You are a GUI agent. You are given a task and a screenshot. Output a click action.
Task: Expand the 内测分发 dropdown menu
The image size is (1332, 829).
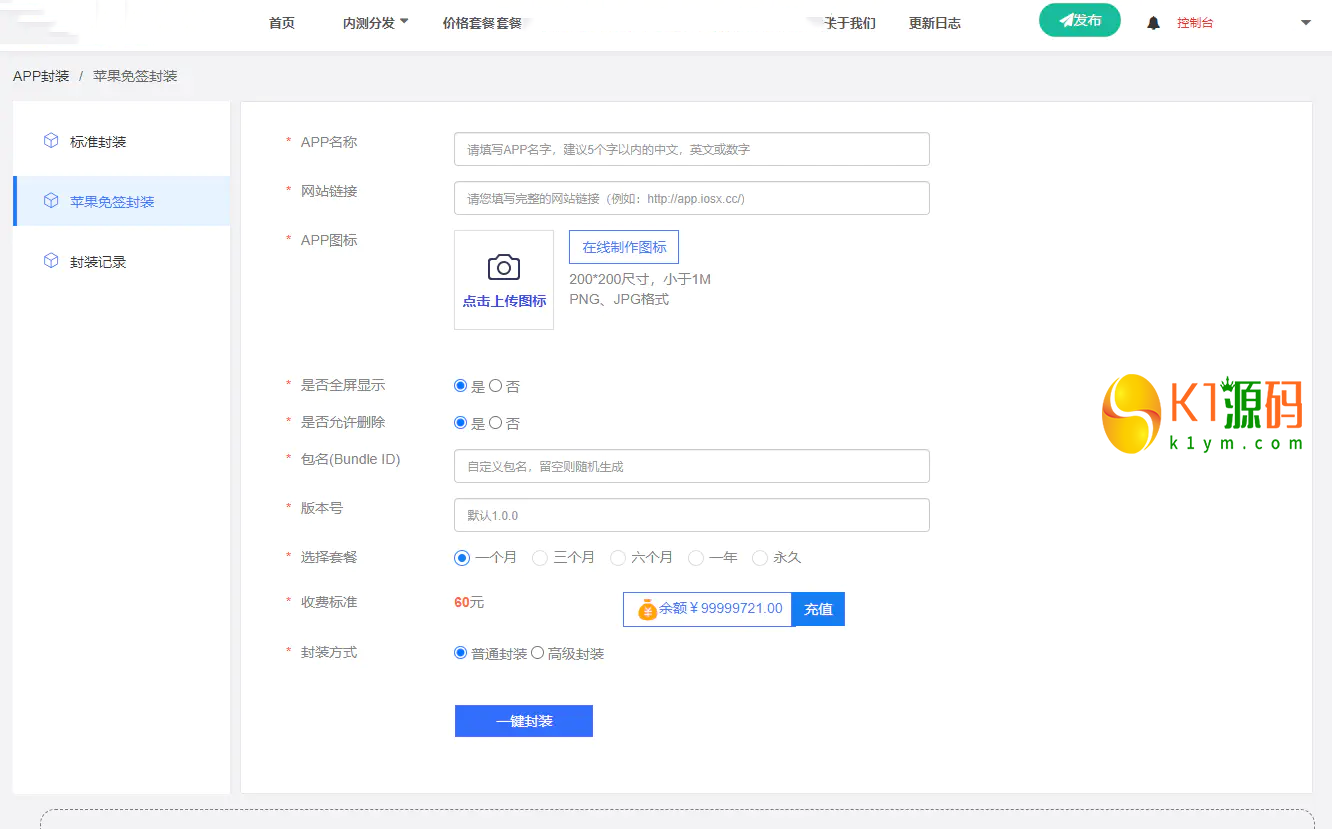pos(375,23)
